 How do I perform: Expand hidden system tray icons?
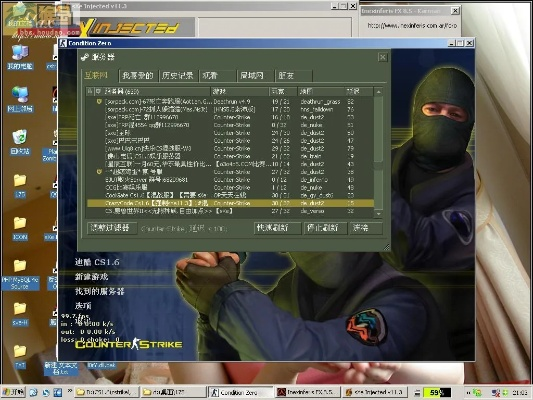coord(468,393)
